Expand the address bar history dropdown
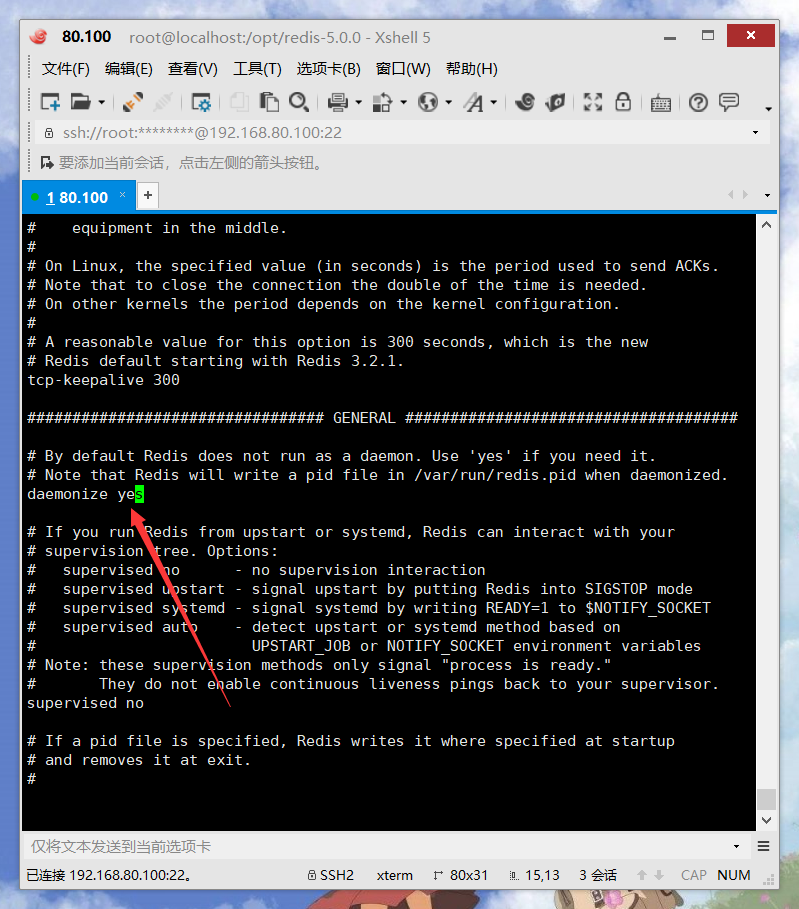The height and width of the screenshot is (909, 799). (756, 133)
